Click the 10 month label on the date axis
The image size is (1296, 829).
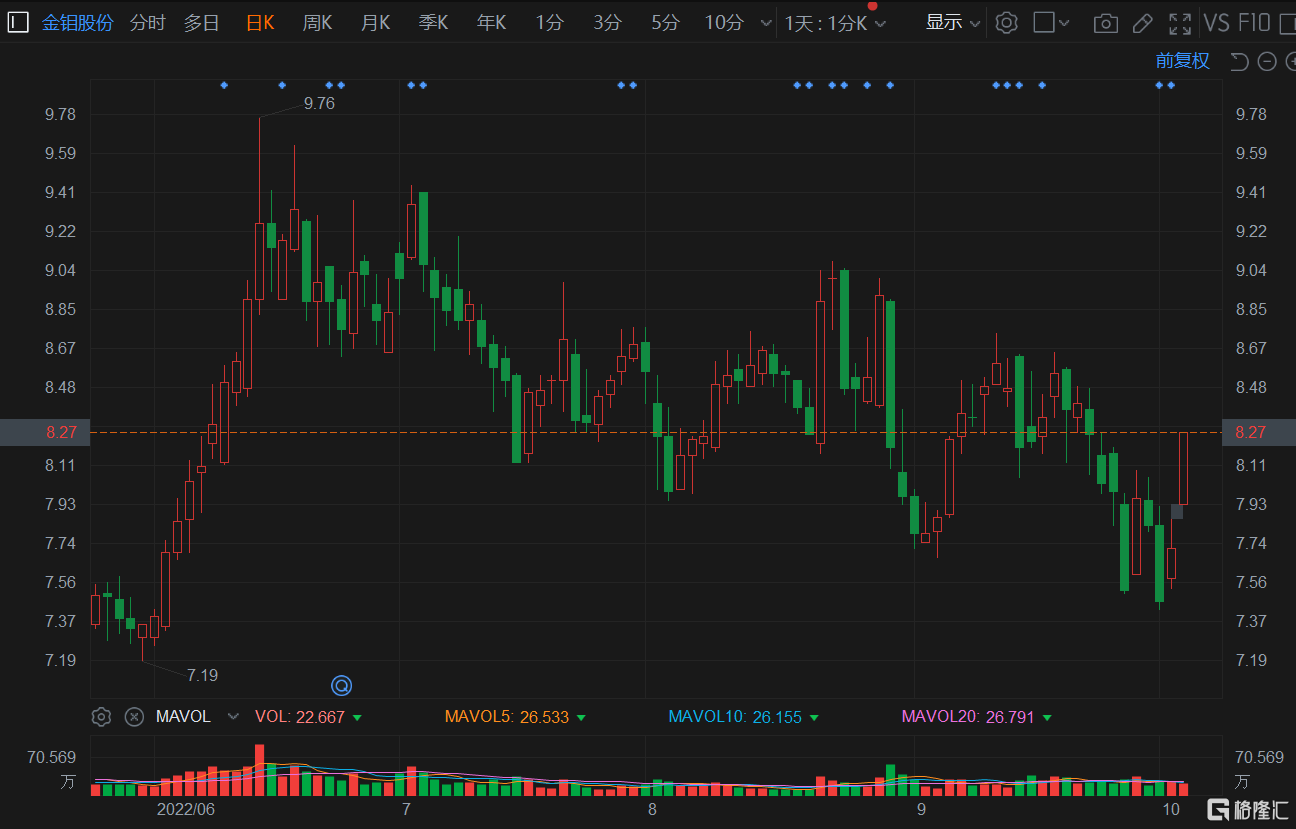pyautogui.click(x=1172, y=808)
